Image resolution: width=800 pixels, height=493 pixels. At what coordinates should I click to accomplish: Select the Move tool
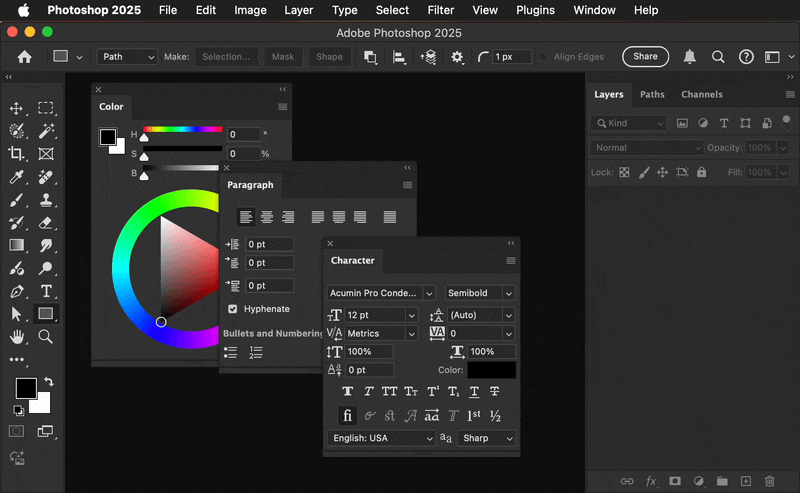point(16,108)
